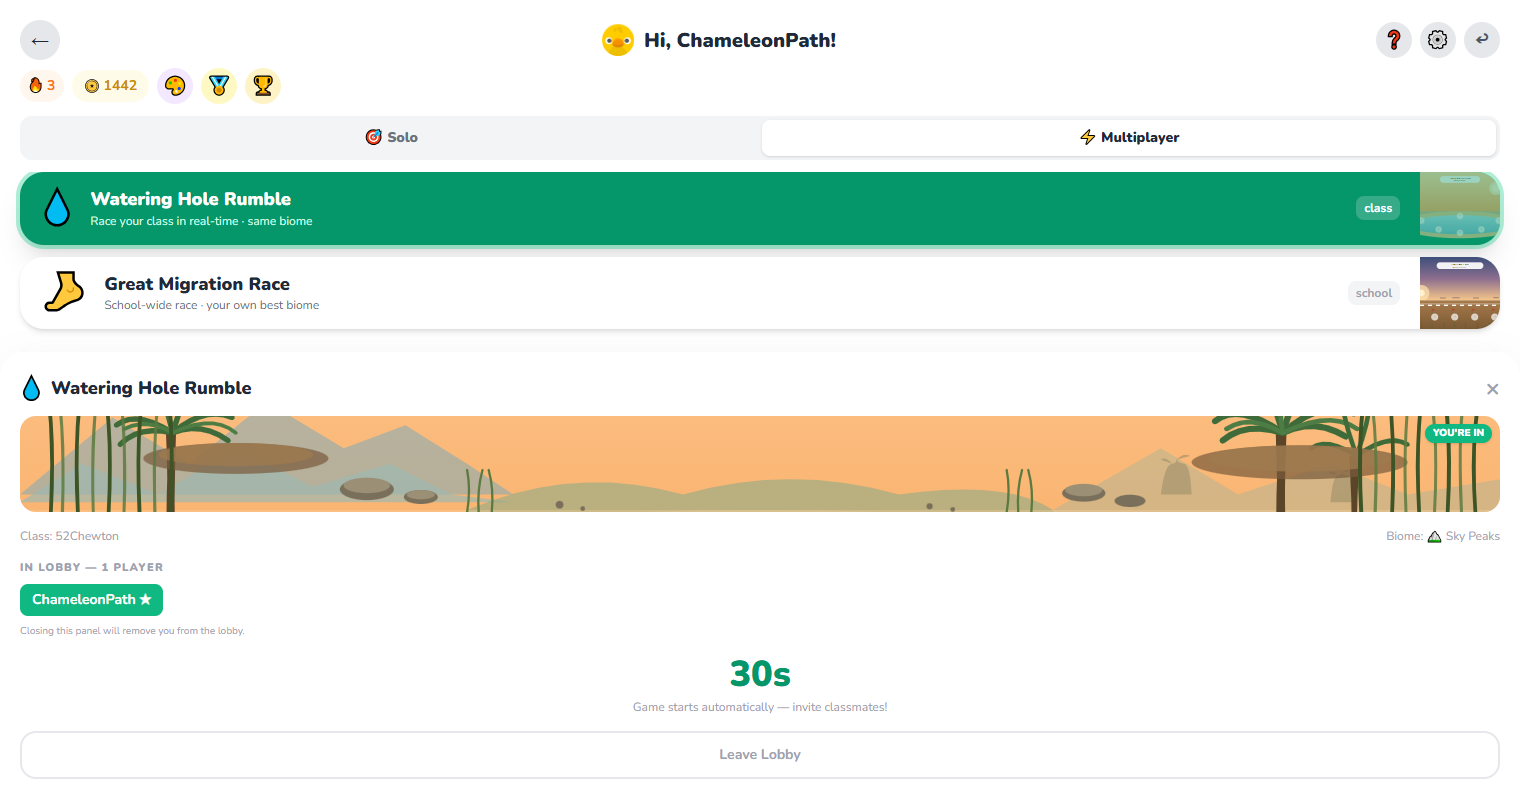This screenshot has width=1520, height=803.
Task: Open the red question mark help
Action: (x=1393, y=40)
